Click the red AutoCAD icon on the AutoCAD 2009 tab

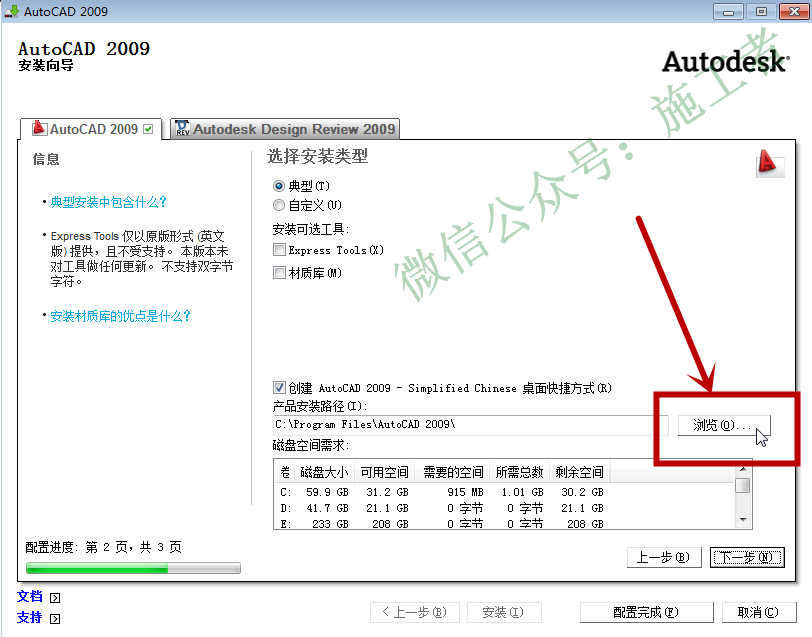(x=38, y=128)
